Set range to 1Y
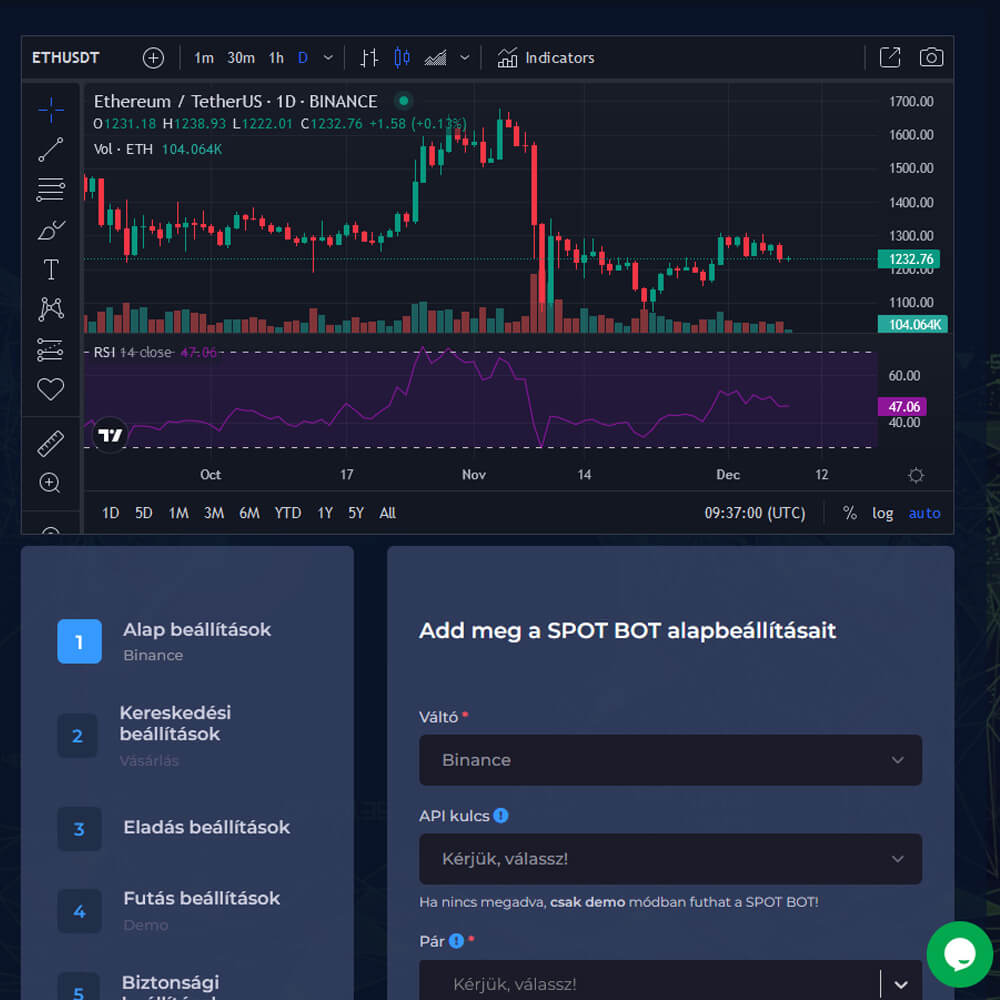 [x=325, y=513]
